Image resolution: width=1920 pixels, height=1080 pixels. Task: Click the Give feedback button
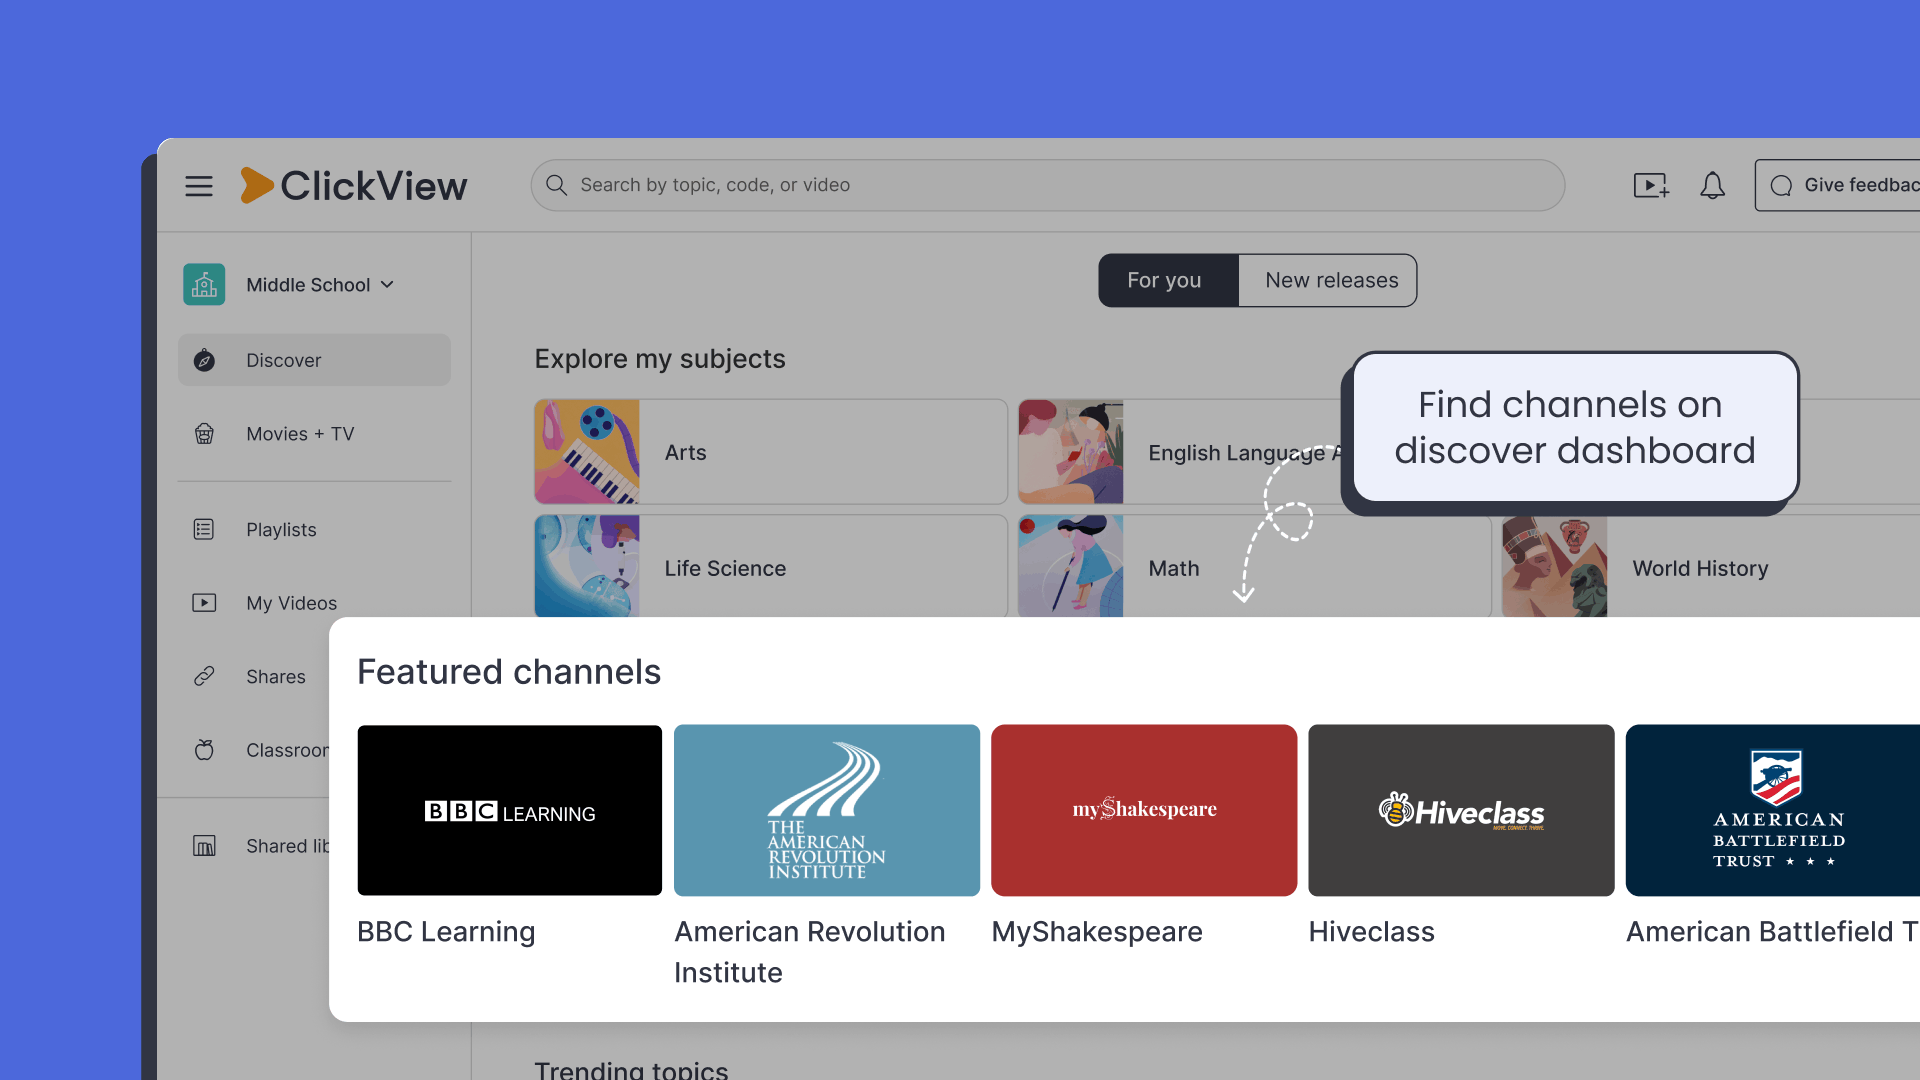pyautogui.click(x=1838, y=186)
